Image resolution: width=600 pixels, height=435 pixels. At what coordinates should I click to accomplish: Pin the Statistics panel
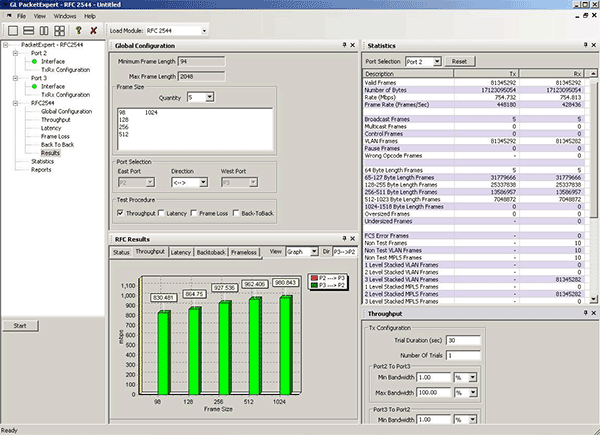click(585, 45)
